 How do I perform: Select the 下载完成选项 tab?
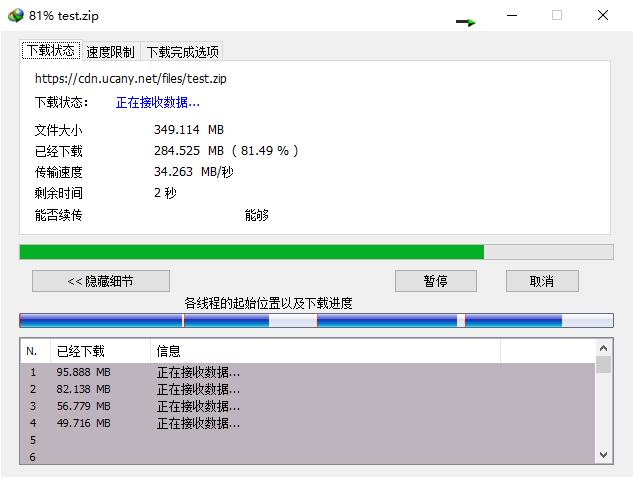(182, 52)
